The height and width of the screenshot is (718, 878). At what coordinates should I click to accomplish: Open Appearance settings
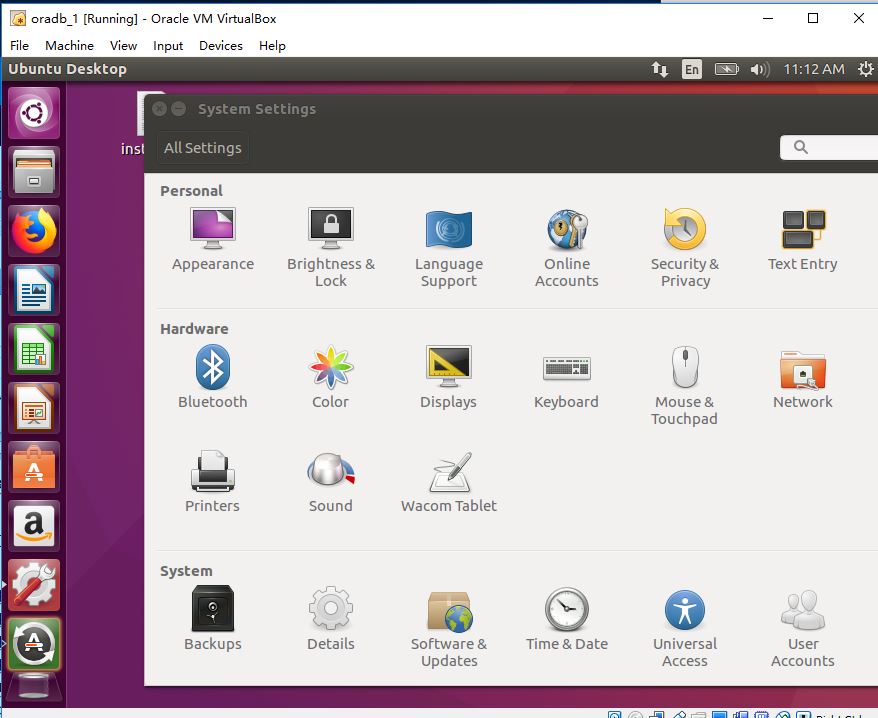(x=213, y=239)
